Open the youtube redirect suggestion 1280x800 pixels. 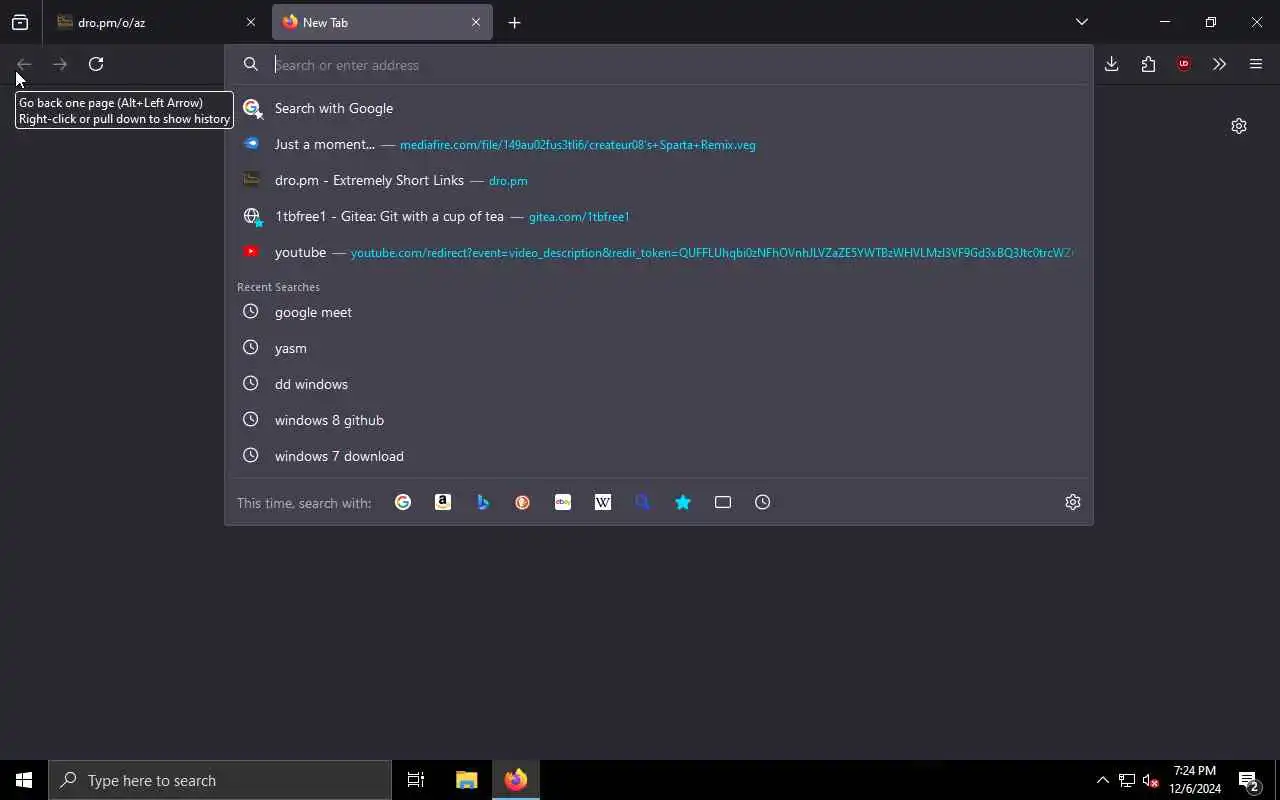click(659, 252)
